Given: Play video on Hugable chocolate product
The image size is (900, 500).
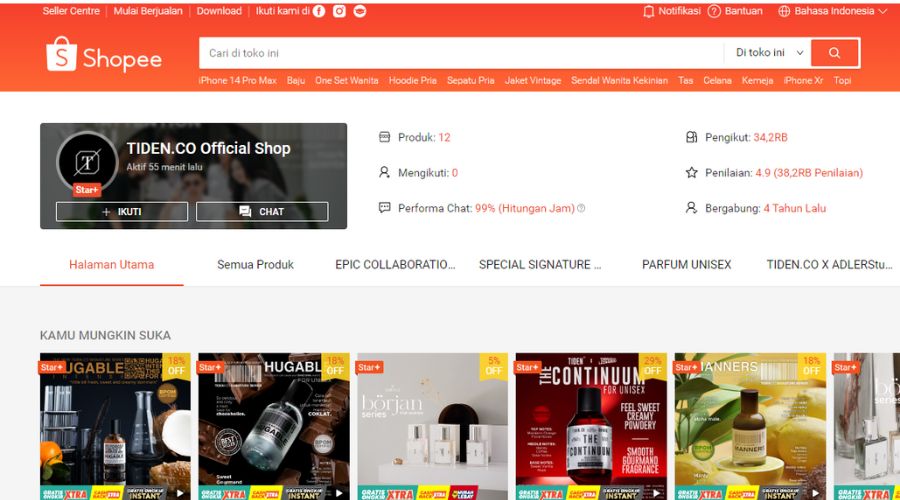Looking at the screenshot, I should [x=339, y=493].
